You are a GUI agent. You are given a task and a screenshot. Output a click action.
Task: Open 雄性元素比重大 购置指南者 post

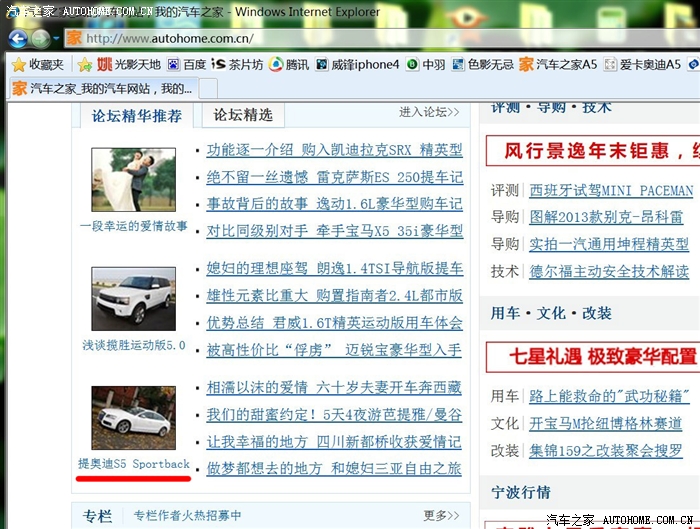coord(334,296)
